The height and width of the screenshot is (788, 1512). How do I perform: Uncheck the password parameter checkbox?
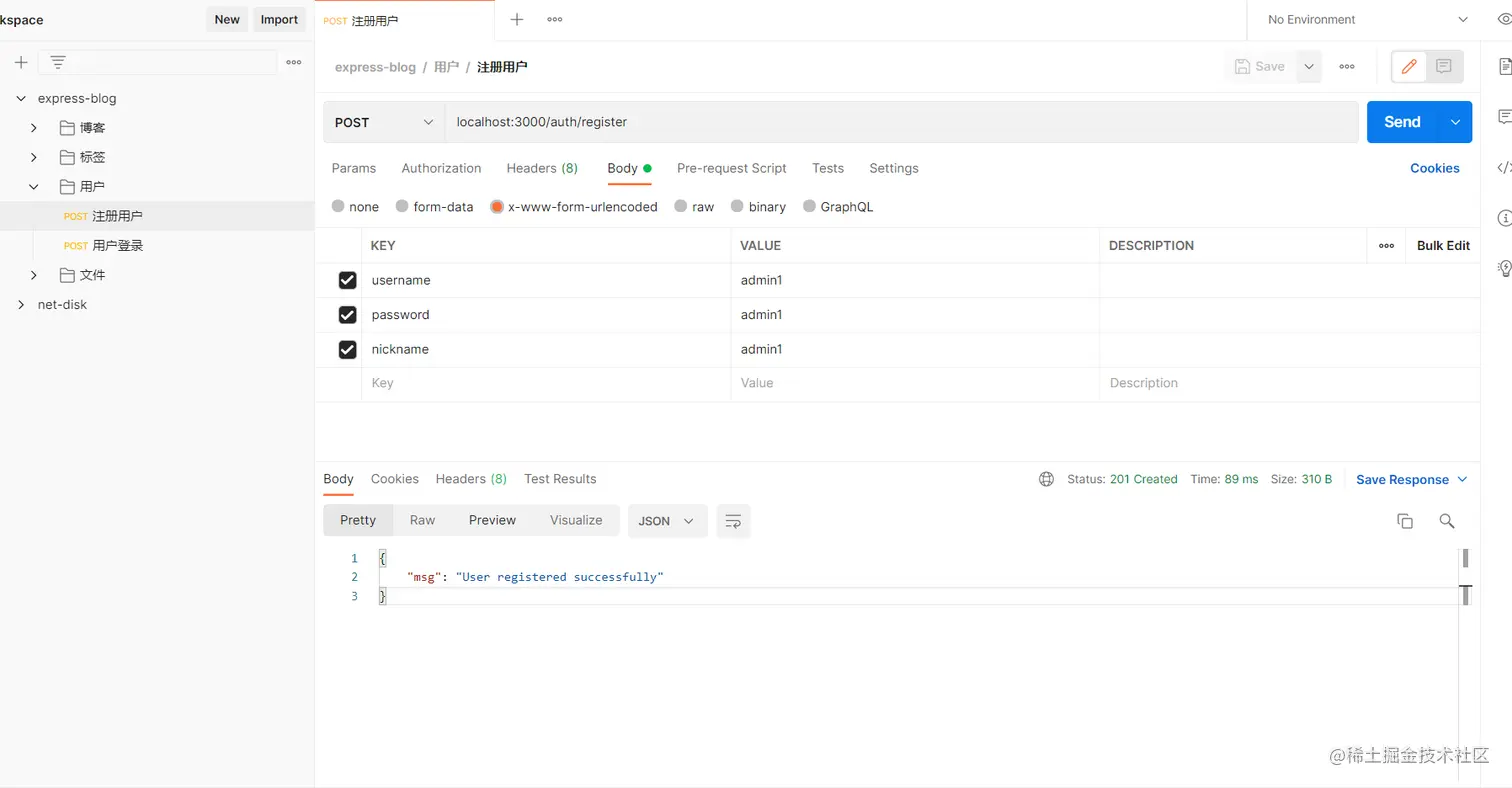[x=347, y=315]
